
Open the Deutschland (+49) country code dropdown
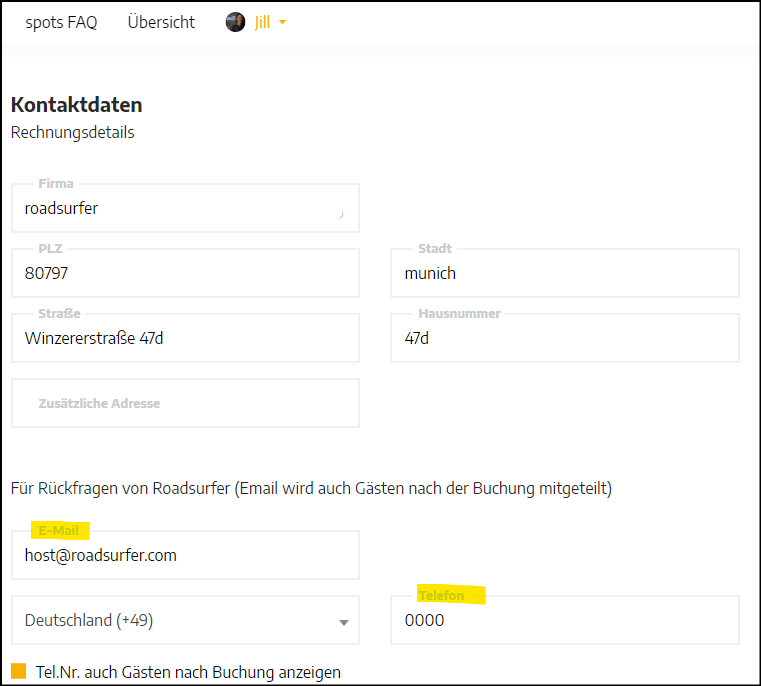[x=185, y=620]
